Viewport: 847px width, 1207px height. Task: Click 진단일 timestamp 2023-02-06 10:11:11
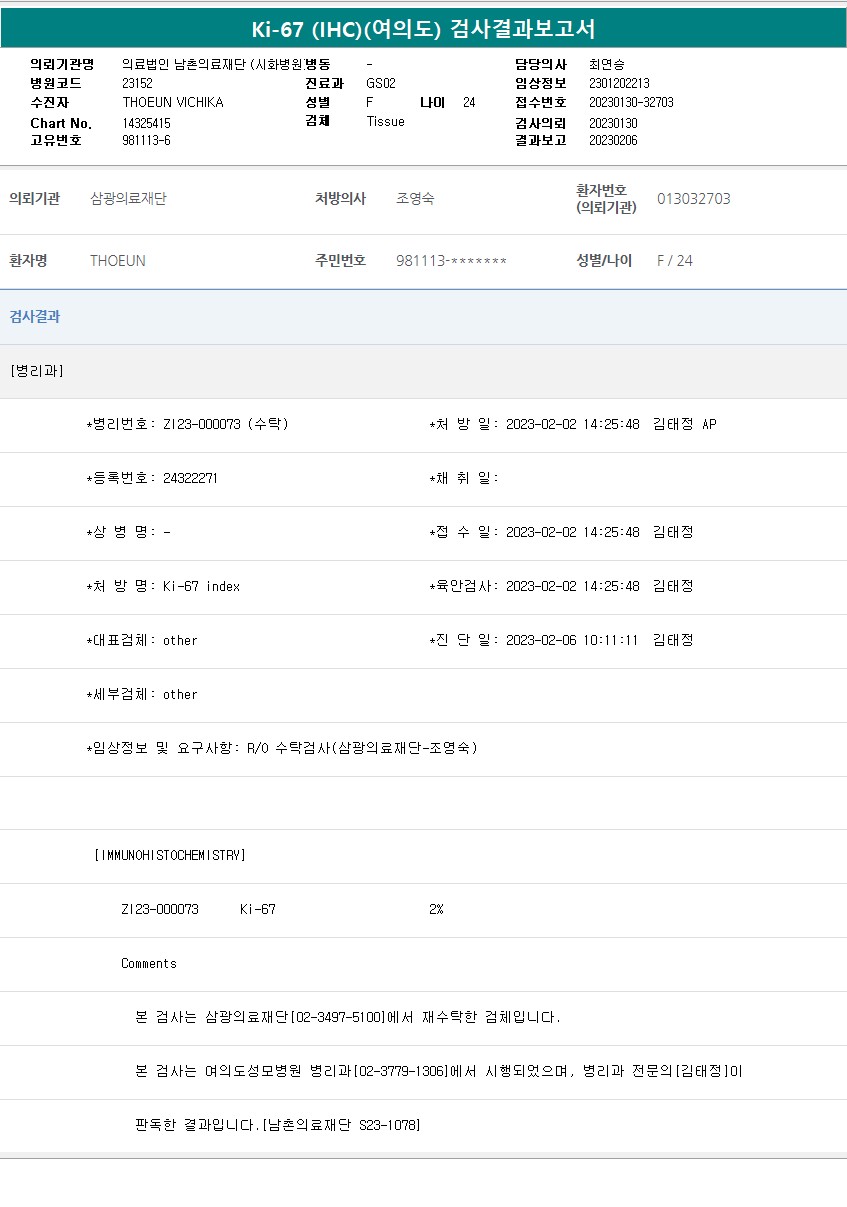tap(572, 640)
